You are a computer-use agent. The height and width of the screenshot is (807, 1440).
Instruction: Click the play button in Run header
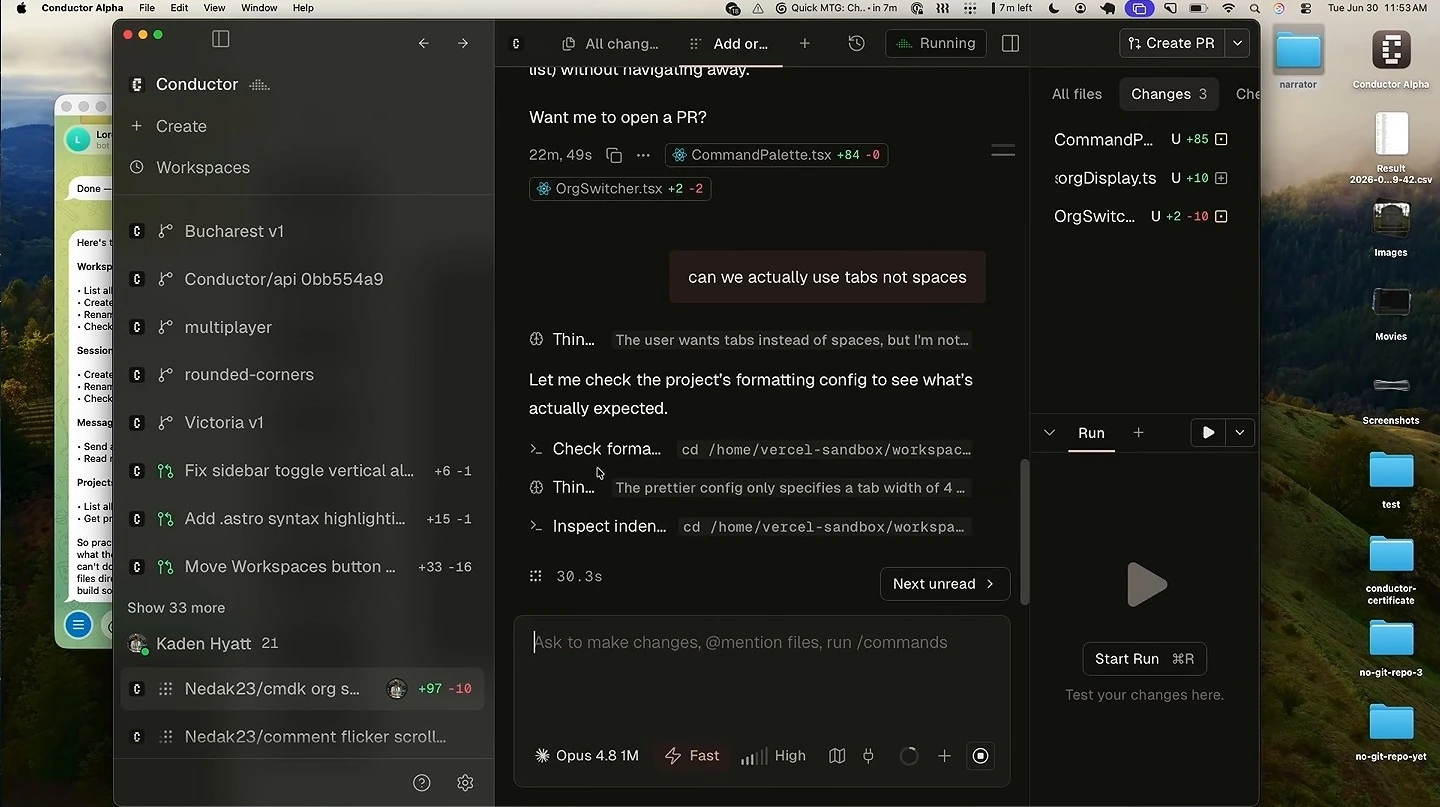[x=1209, y=432]
